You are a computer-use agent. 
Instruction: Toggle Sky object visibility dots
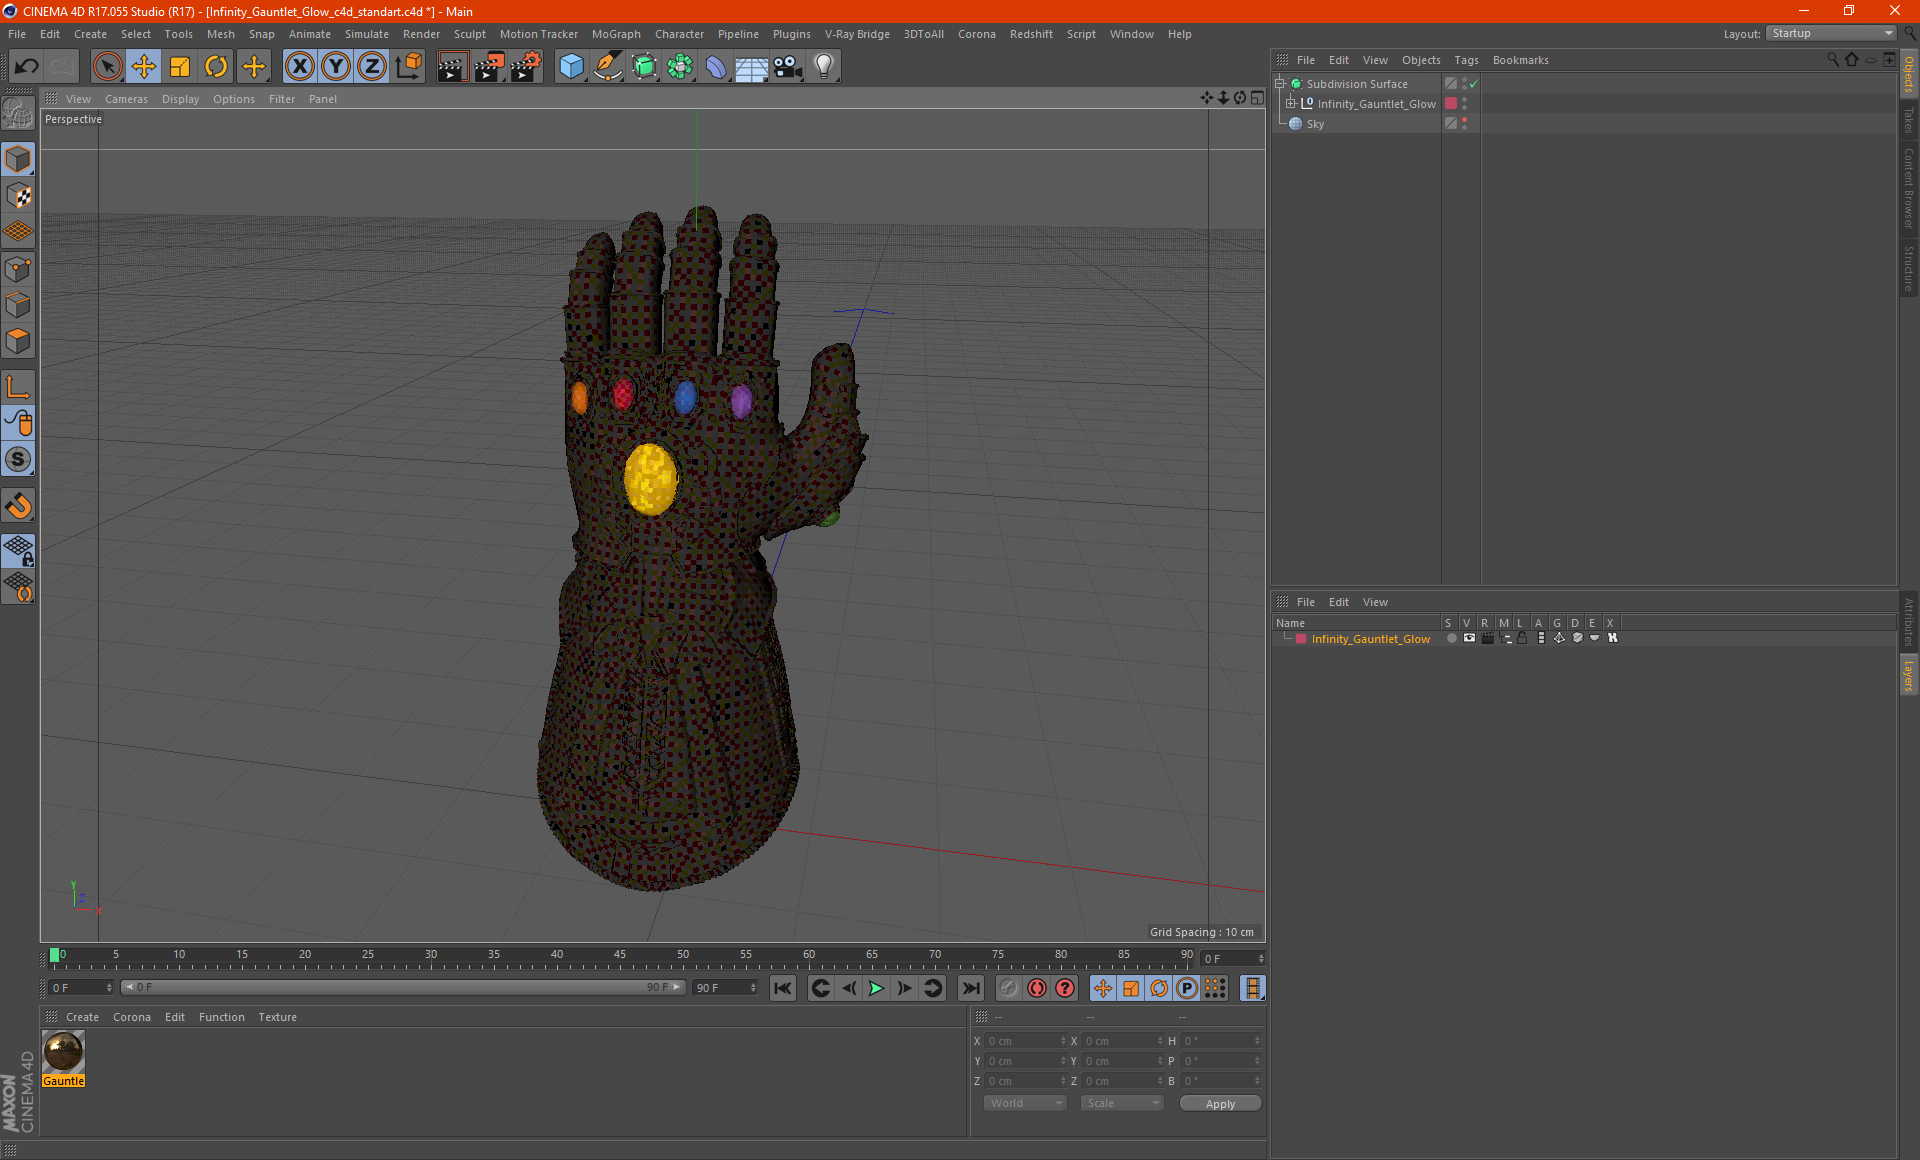(1464, 124)
